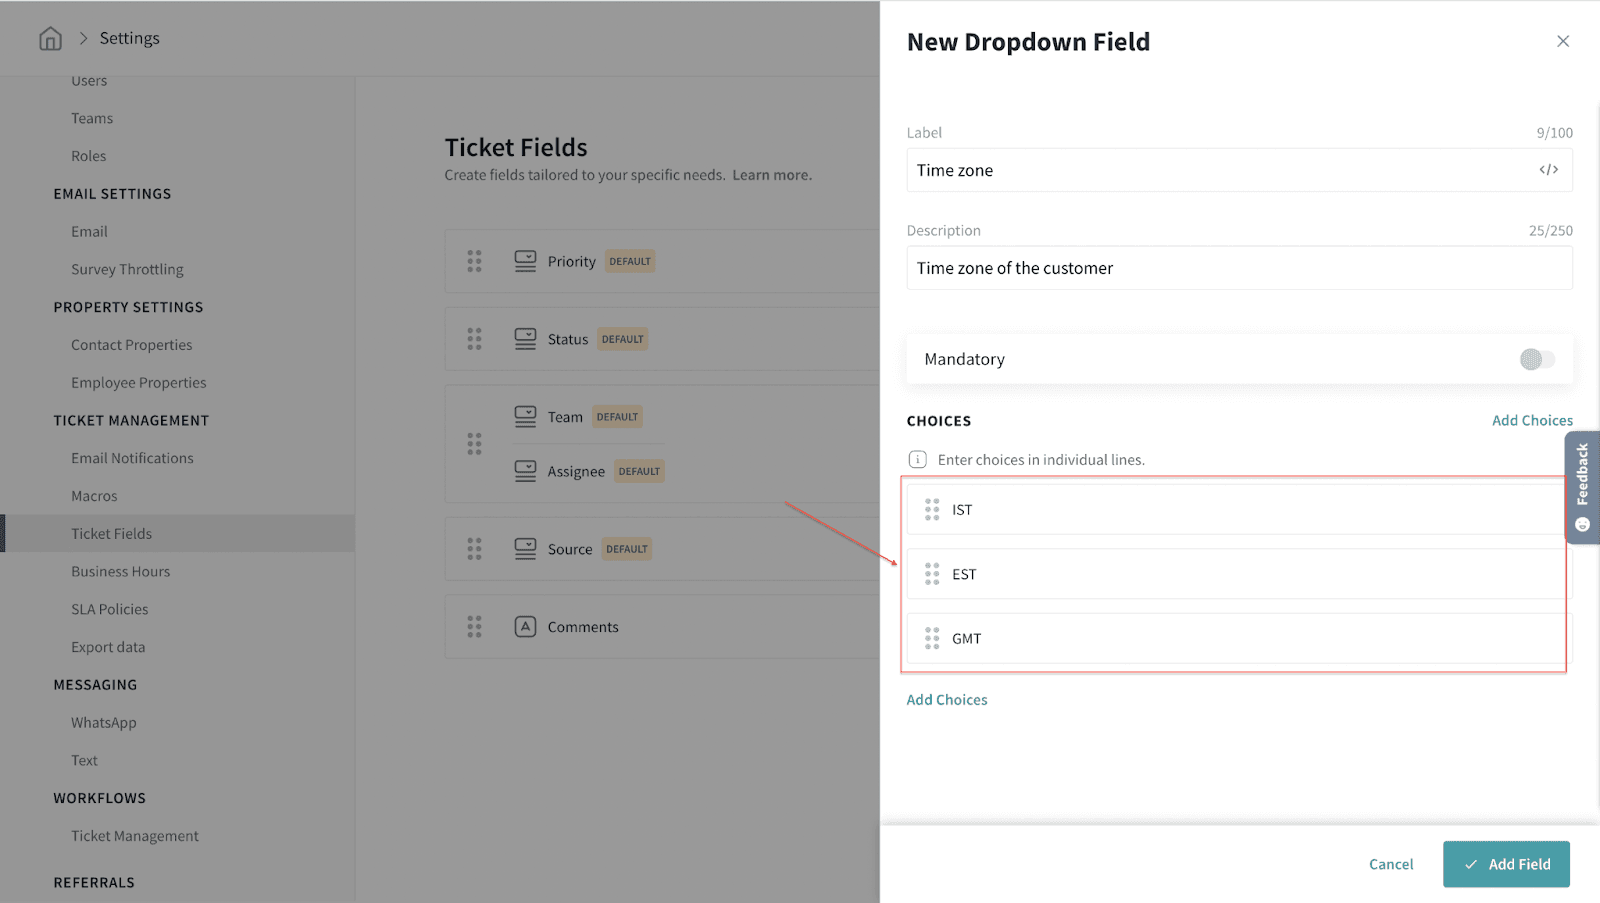The width and height of the screenshot is (1600, 903).
Task: Click the dropdown icon beside Status field
Action: coord(525,339)
